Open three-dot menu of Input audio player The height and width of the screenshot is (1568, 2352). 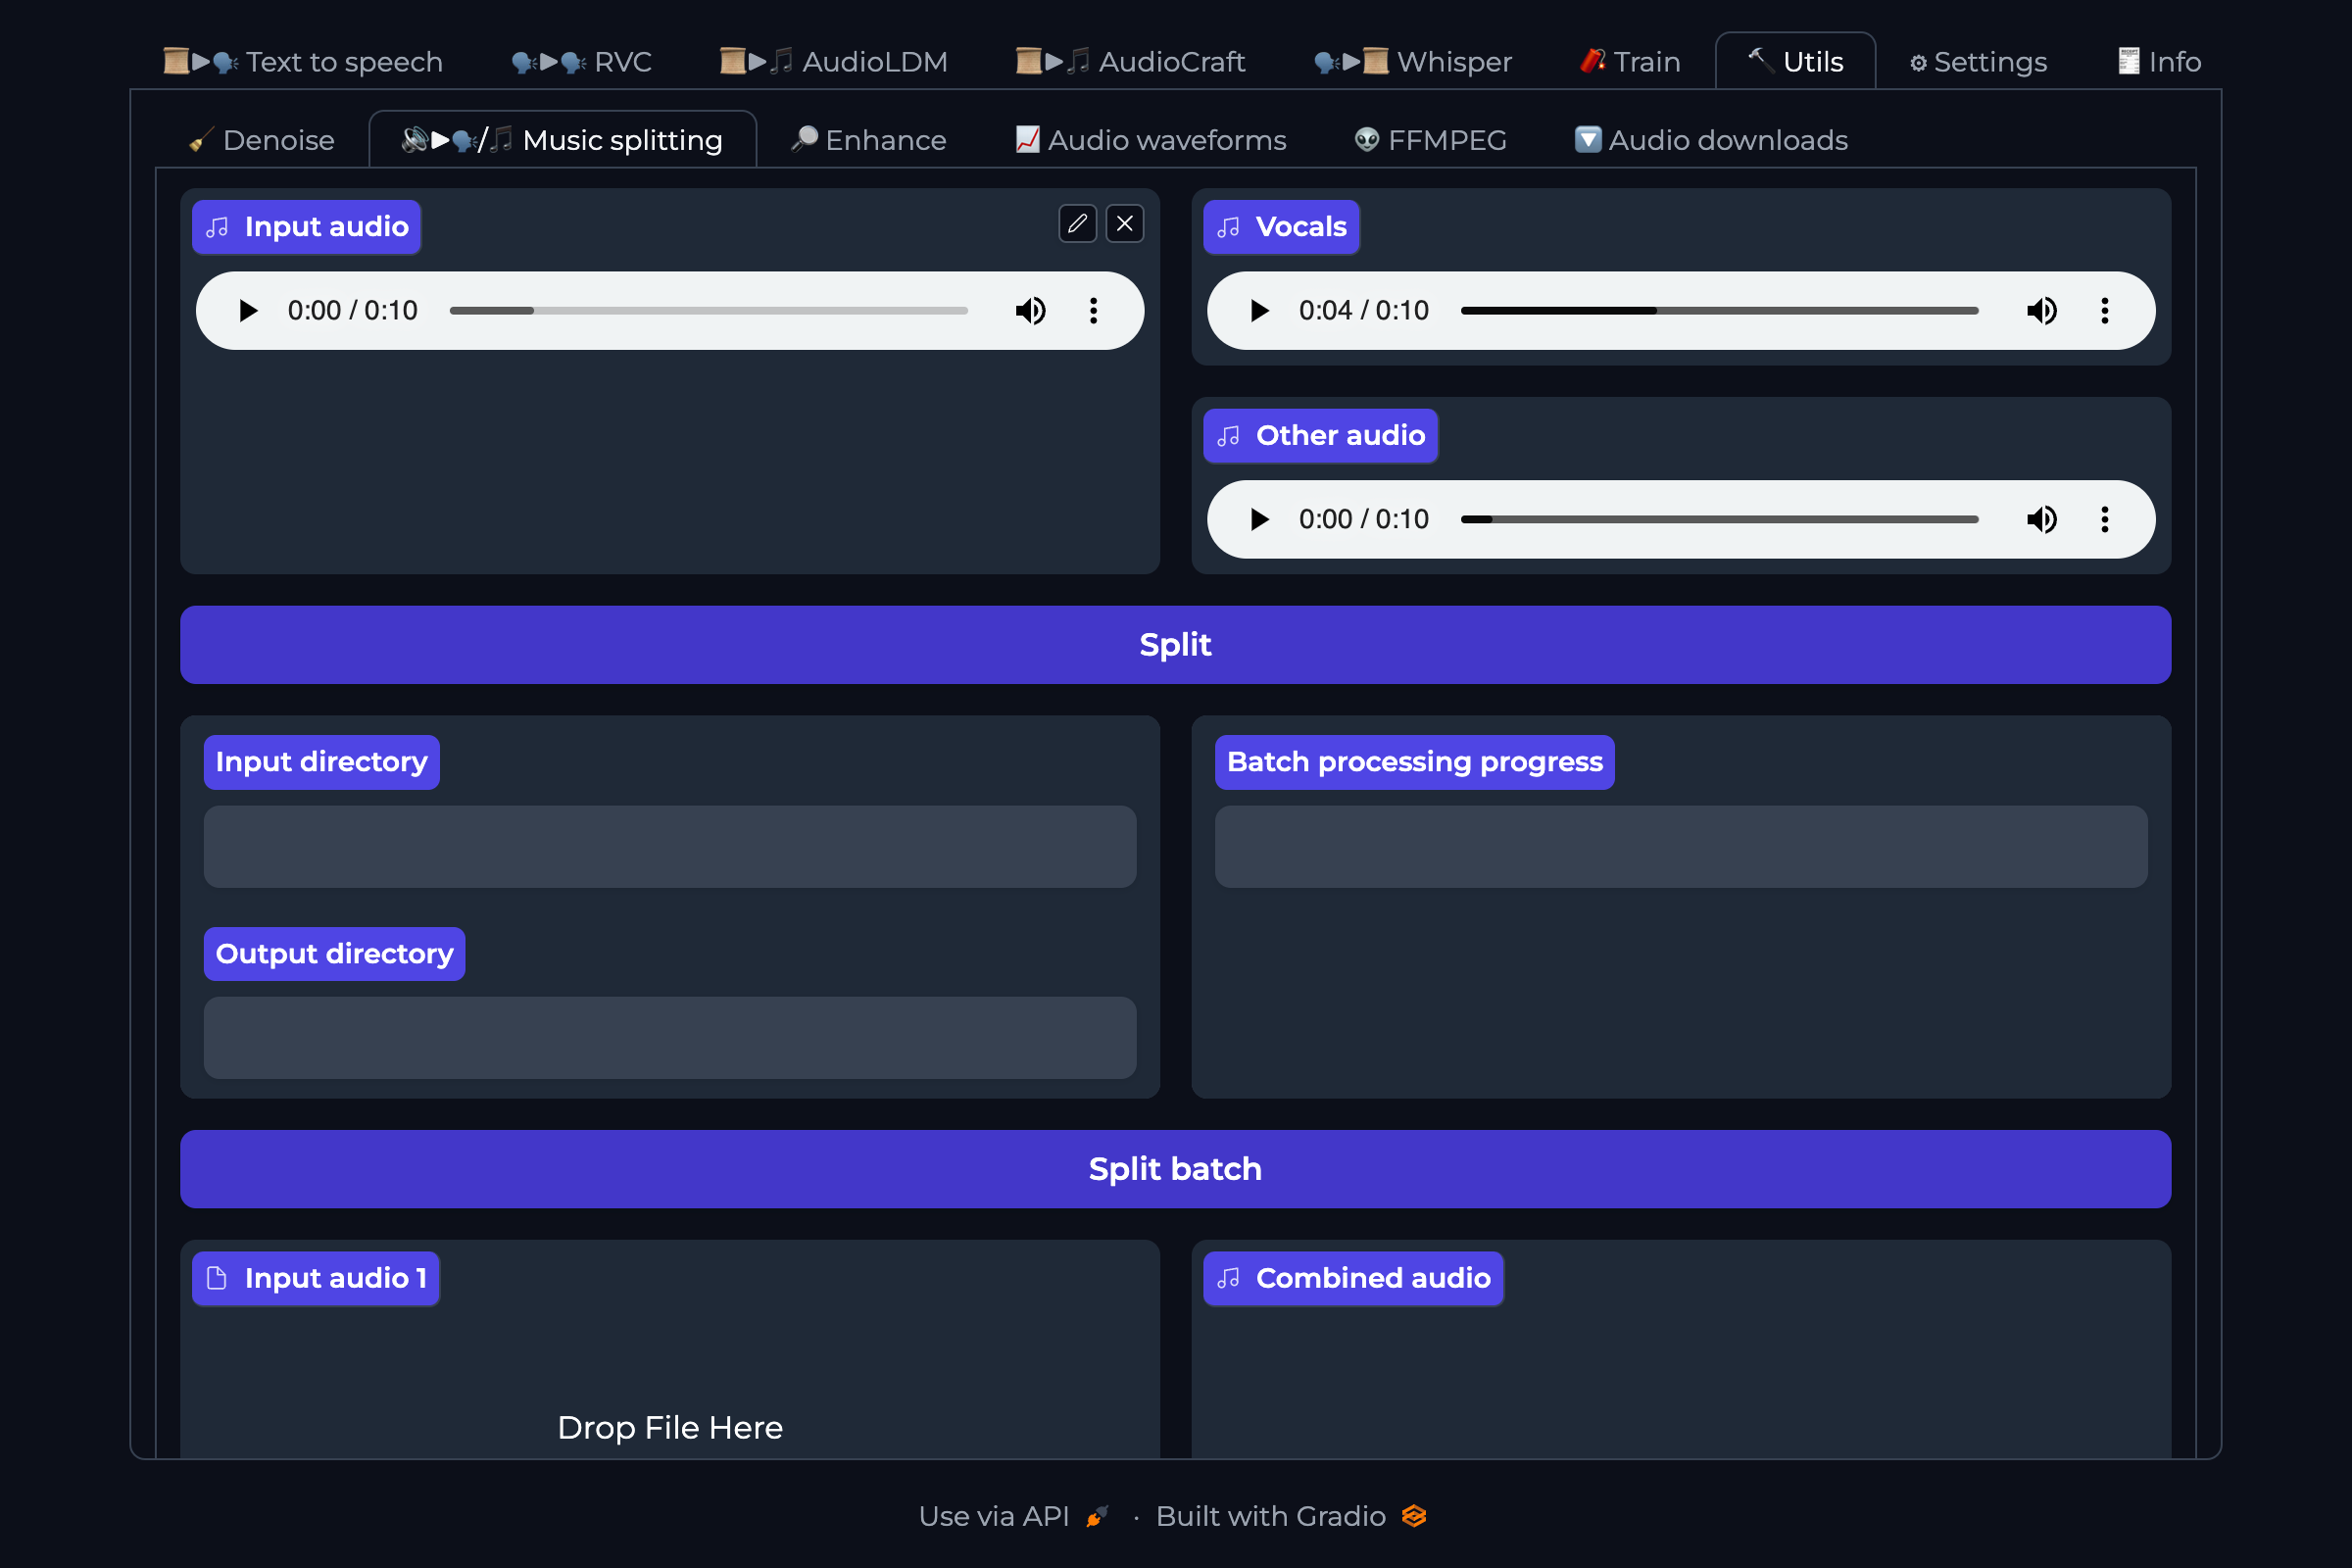pos(1093,311)
